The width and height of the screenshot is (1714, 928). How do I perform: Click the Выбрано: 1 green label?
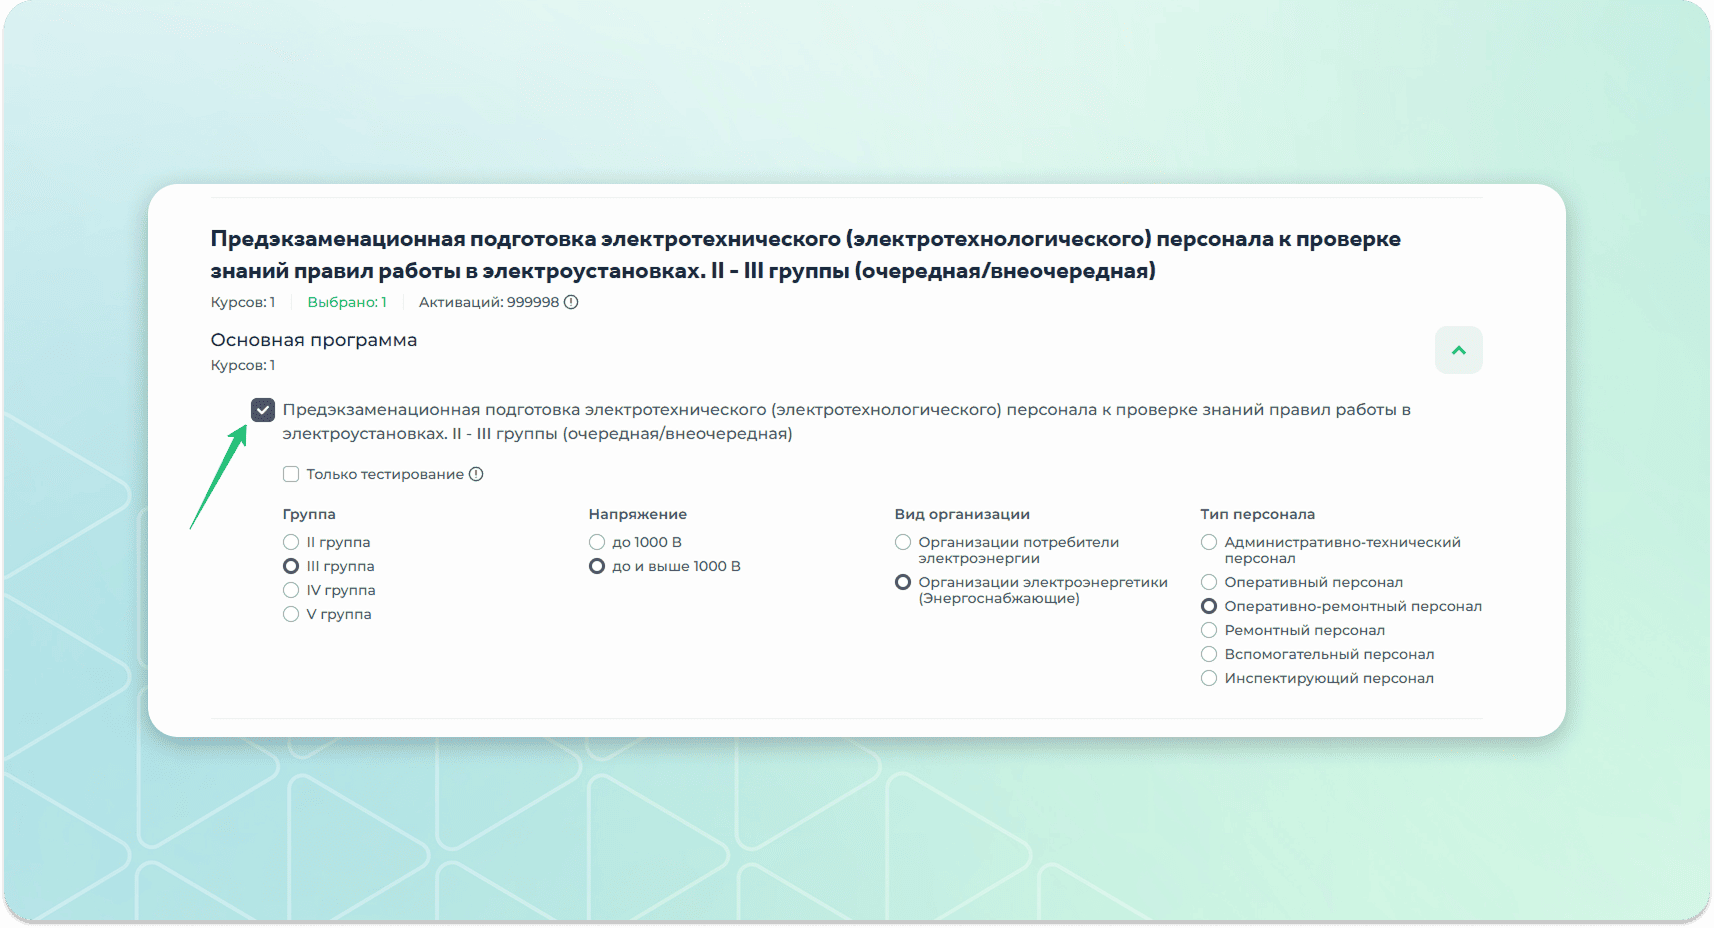point(346,302)
